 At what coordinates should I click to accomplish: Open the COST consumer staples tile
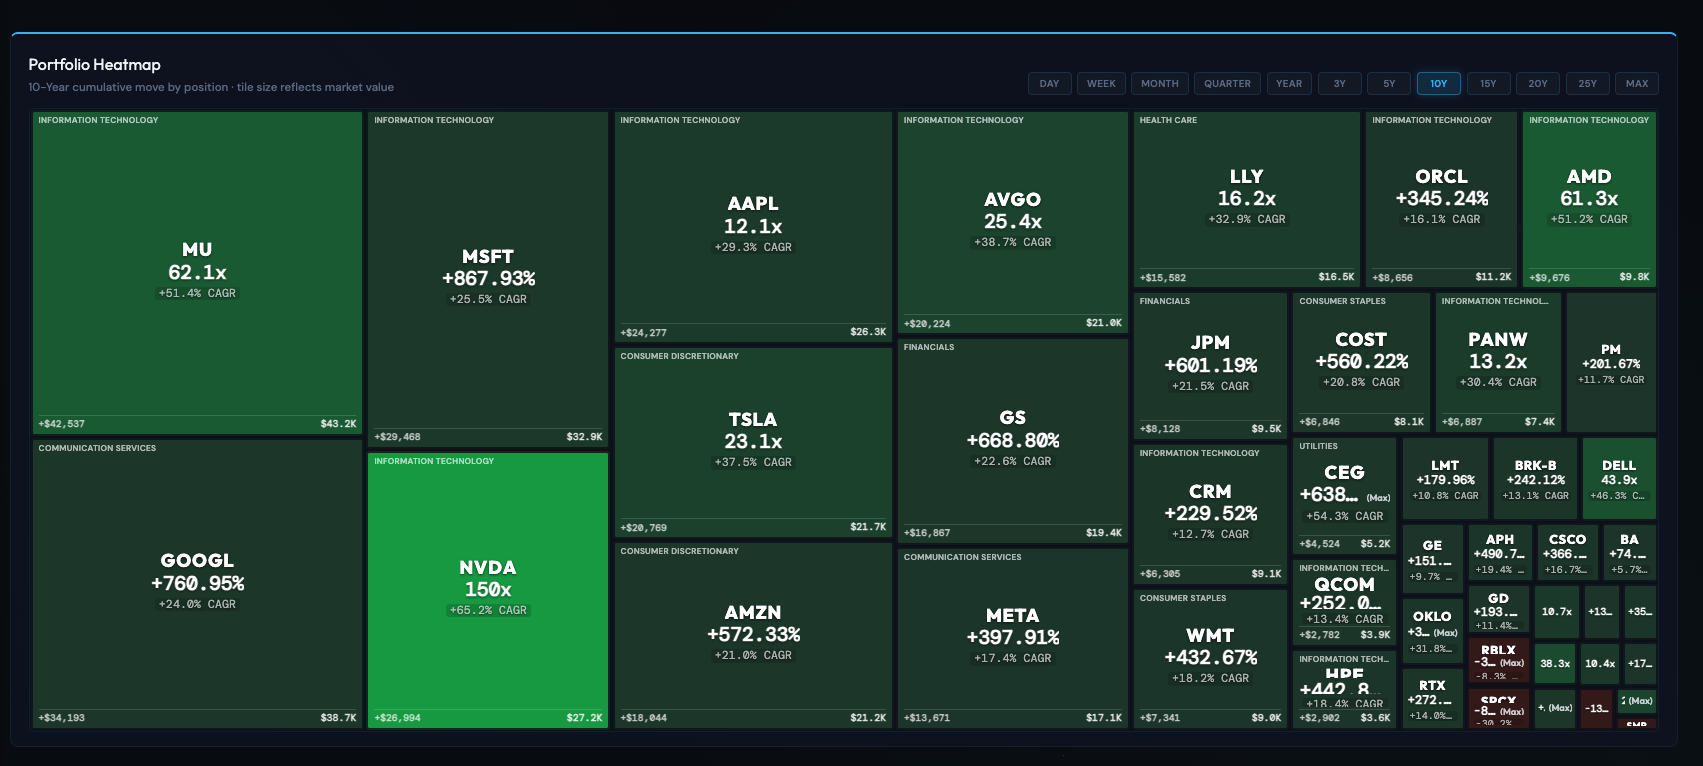(x=1361, y=362)
